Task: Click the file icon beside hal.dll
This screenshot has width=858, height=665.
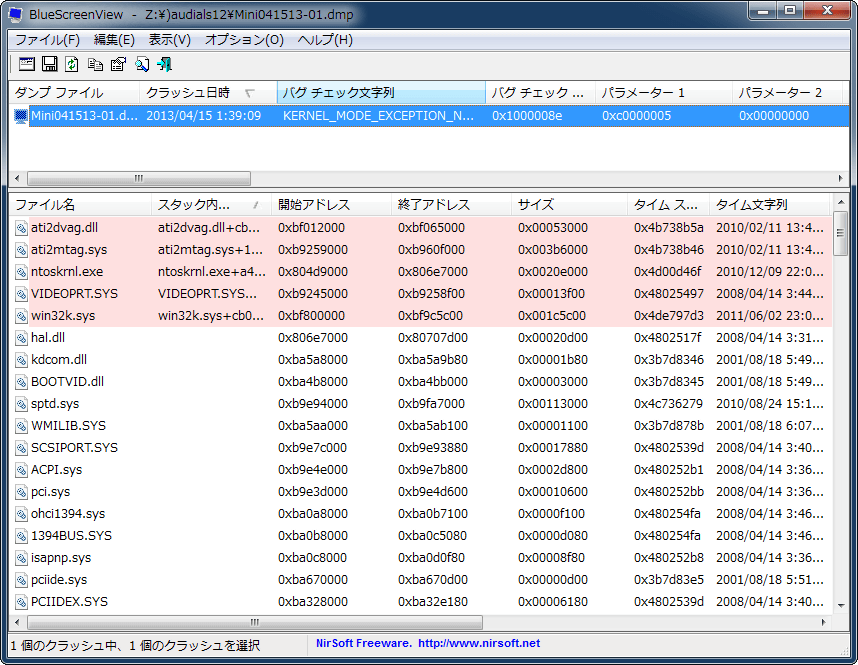Action: click(21, 338)
